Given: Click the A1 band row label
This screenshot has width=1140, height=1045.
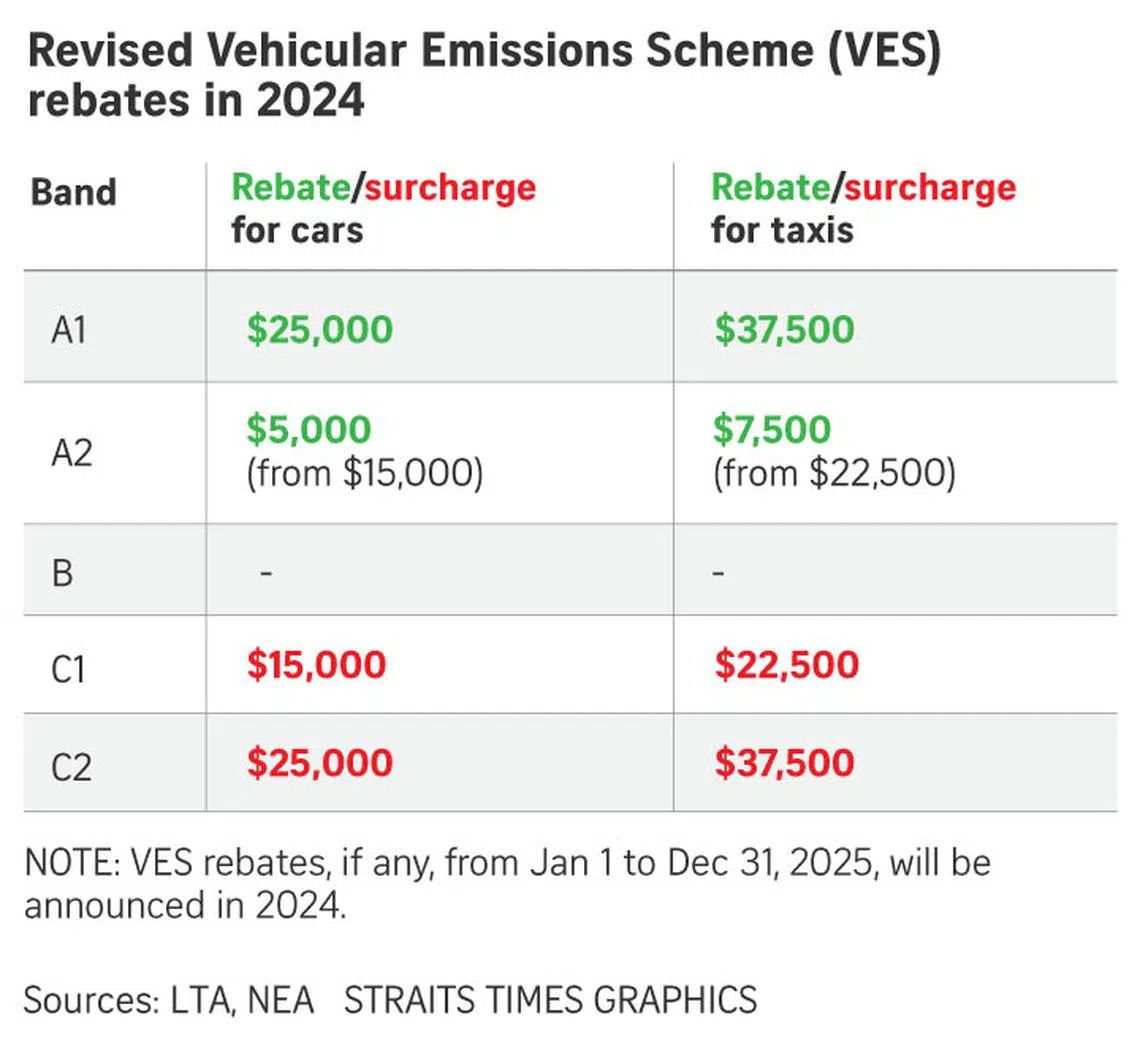Looking at the screenshot, I should click(69, 330).
